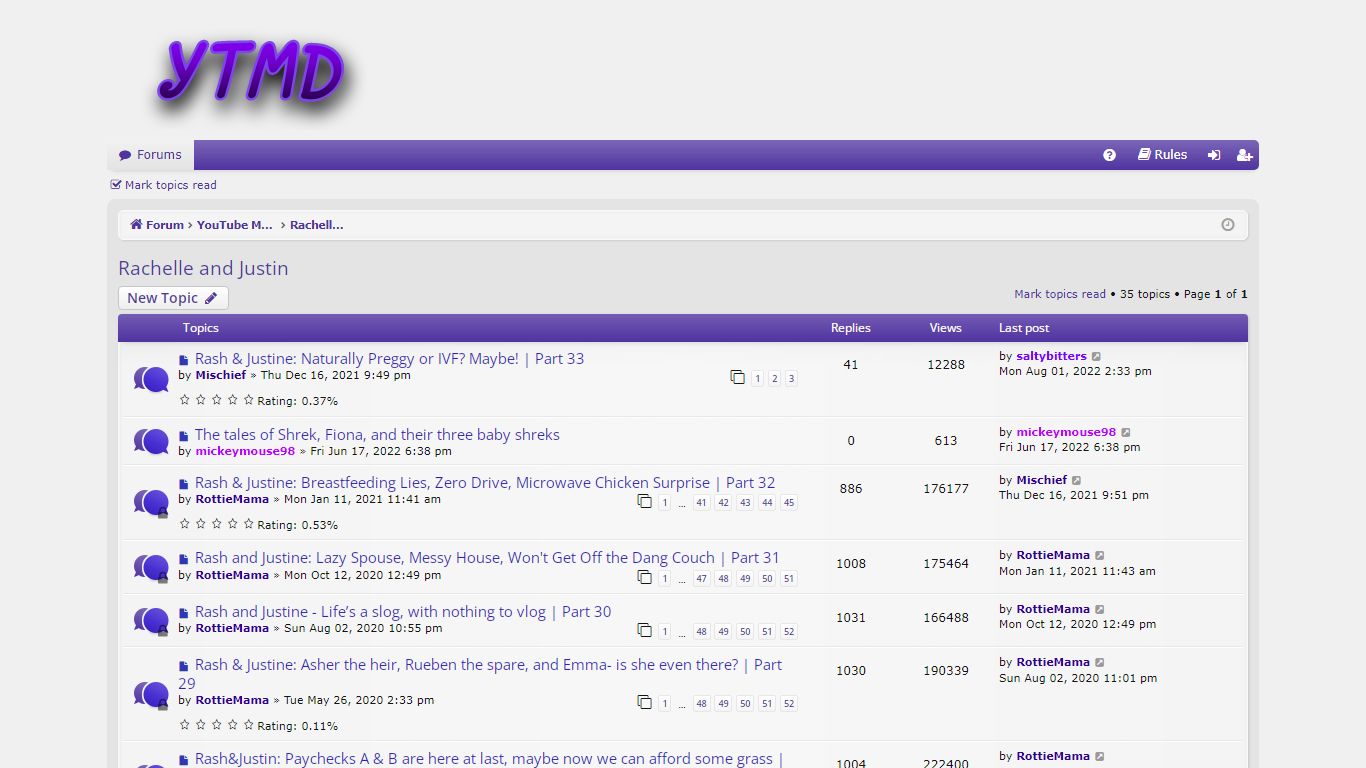Click the Views column header
This screenshot has width=1366, height=768.
946,328
